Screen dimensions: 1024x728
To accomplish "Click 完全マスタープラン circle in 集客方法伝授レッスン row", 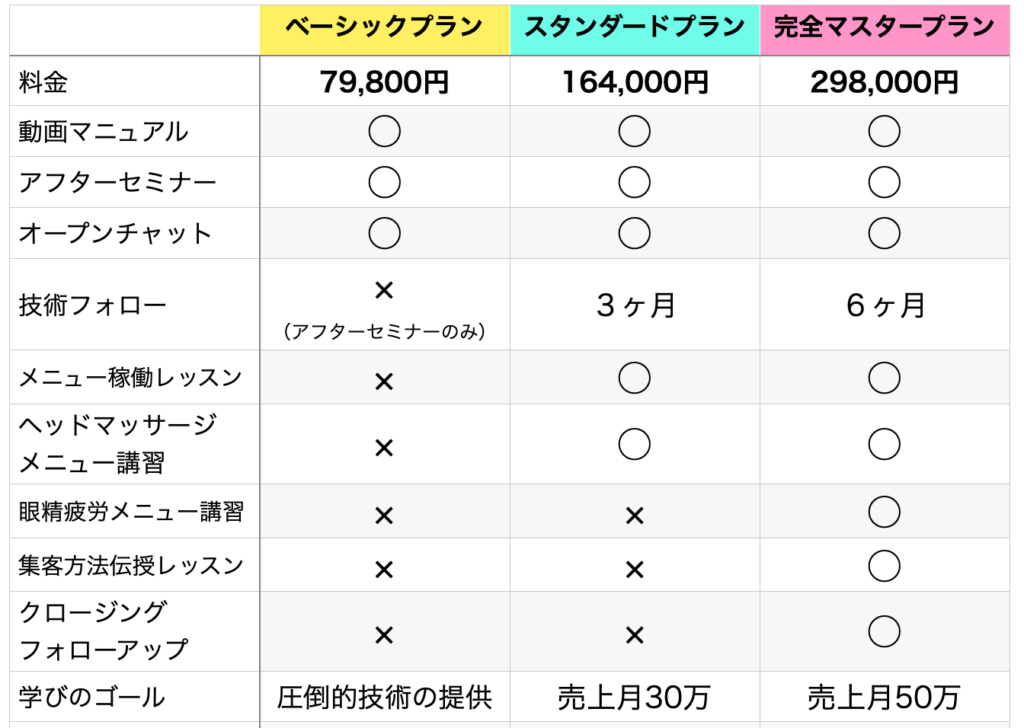I will coord(884,566).
